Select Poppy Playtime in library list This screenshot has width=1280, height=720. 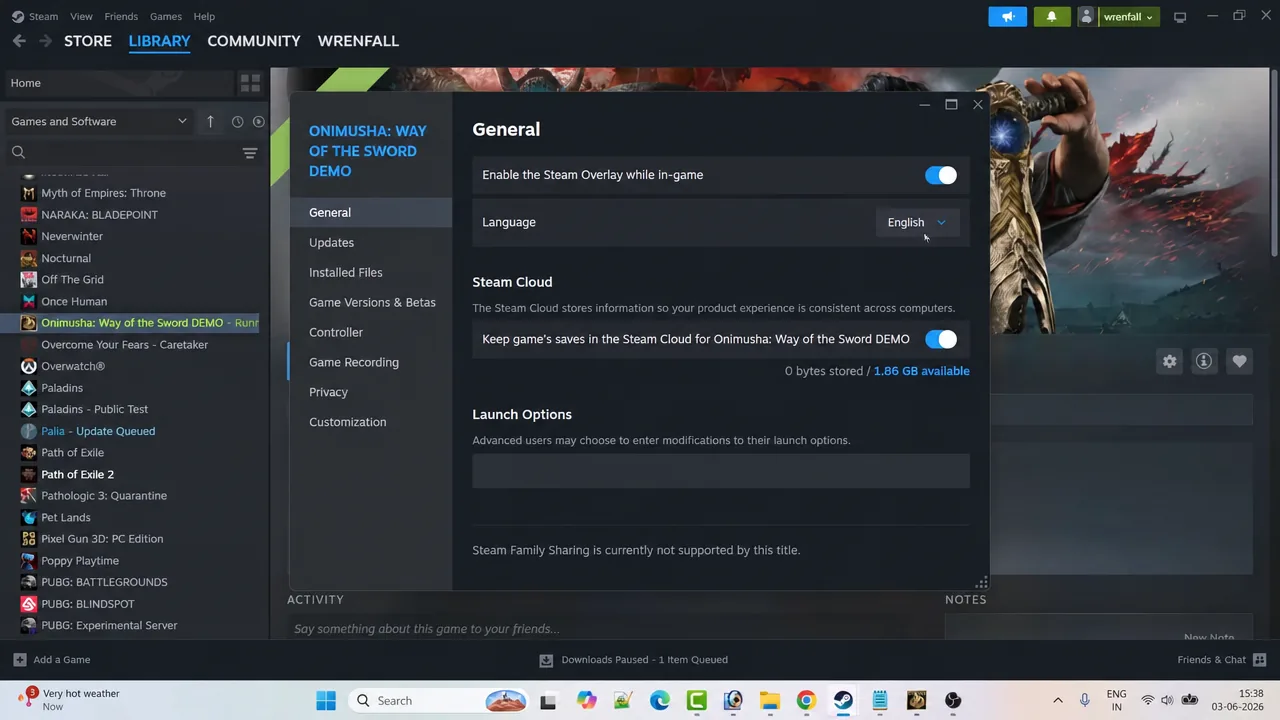(80, 561)
